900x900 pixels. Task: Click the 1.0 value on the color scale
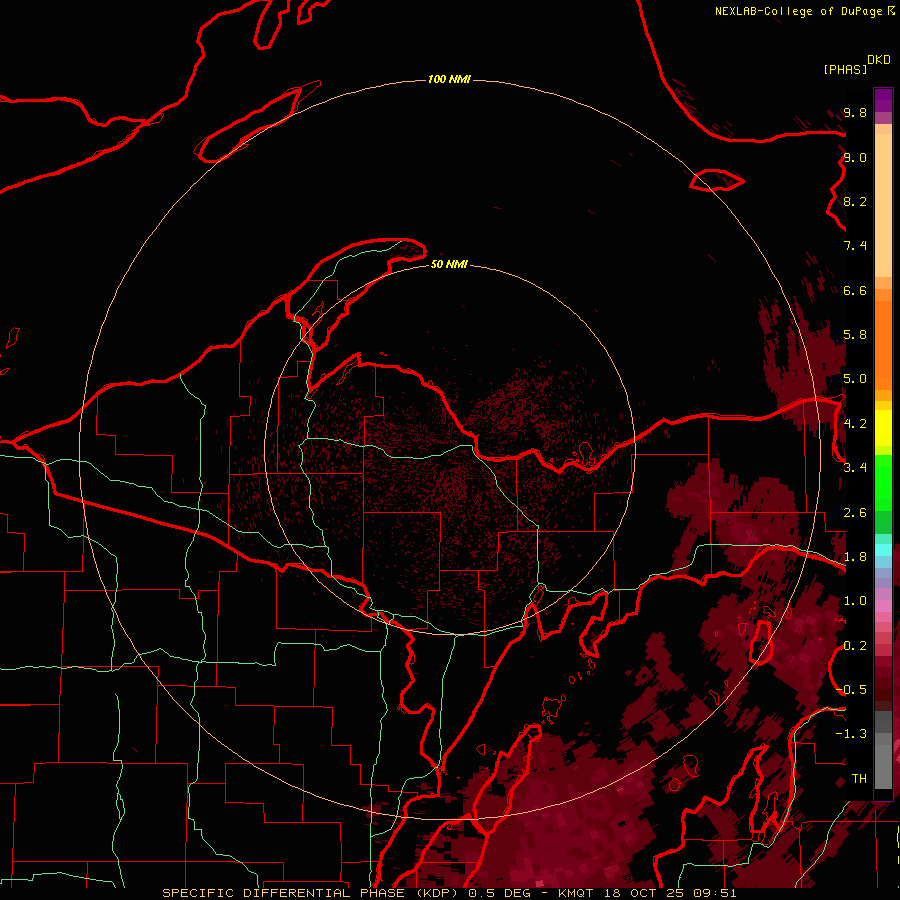click(x=855, y=601)
